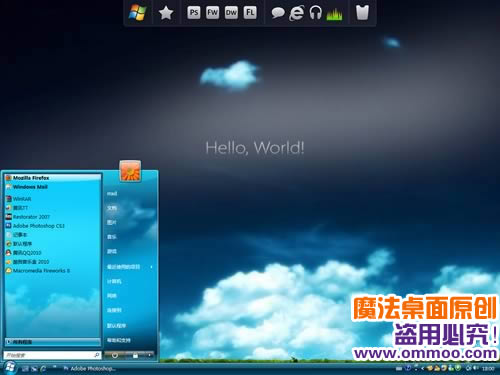Open the green equalizer icon in the dock

(x=334, y=14)
